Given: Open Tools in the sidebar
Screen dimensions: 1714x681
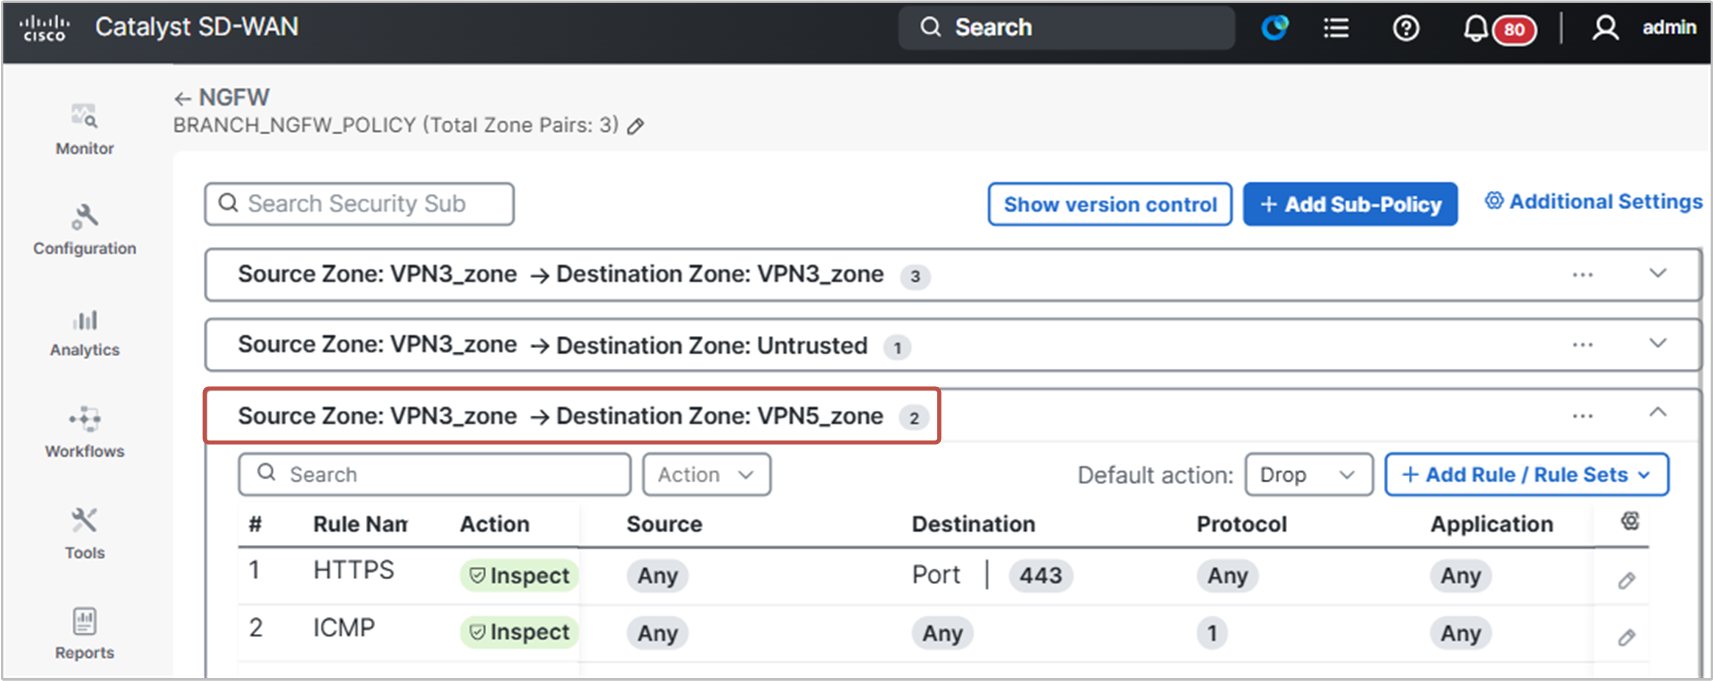Looking at the screenshot, I should pos(85,534).
